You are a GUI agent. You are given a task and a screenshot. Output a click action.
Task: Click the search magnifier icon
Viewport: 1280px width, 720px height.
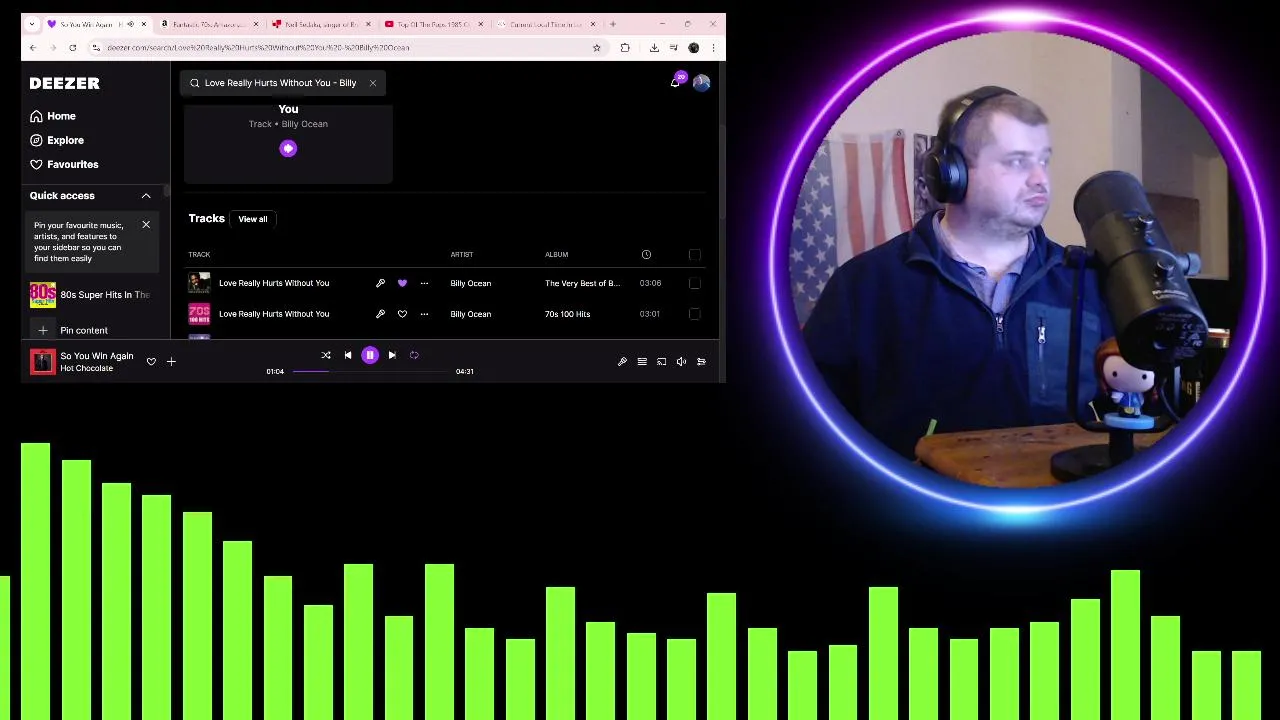(x=195, y=83)
